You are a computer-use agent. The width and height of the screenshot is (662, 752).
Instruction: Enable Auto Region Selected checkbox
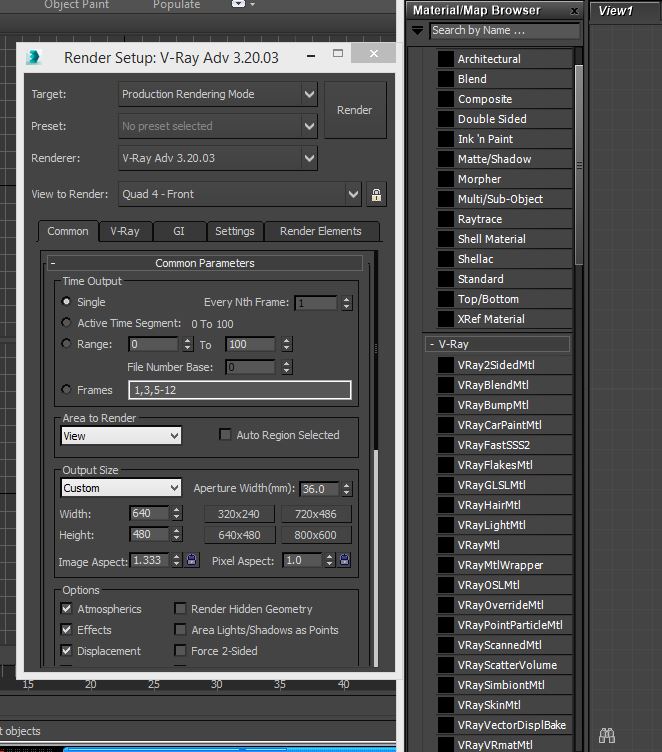point(225,434)
